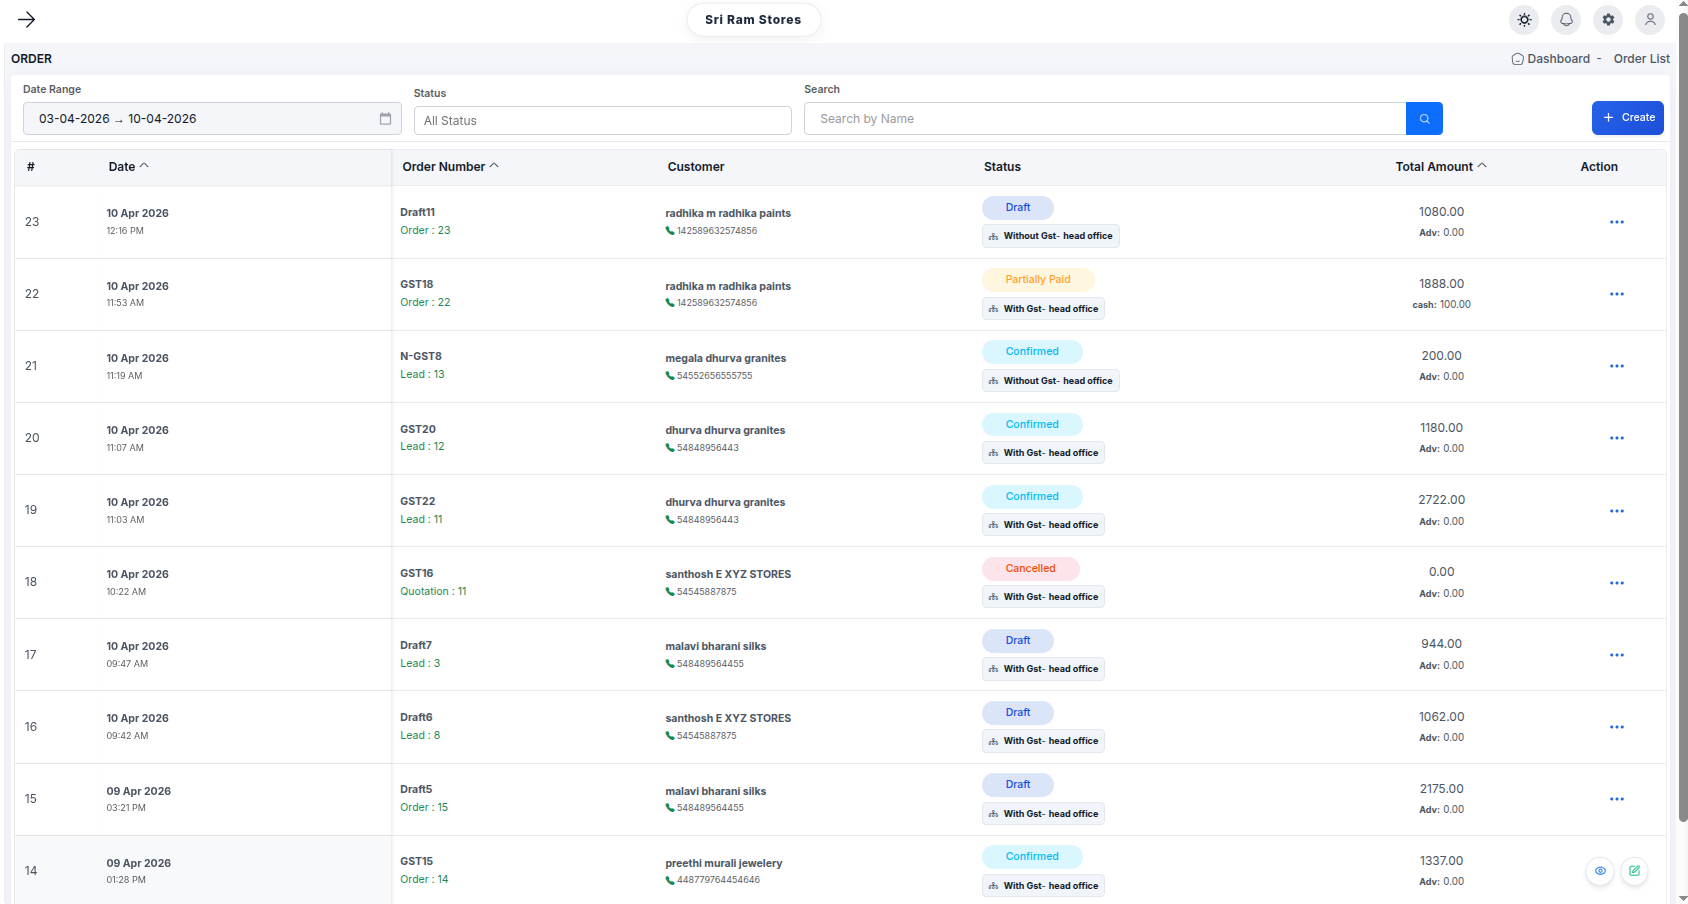This screenshot has width=1688, height=904.
Task: Click the eye view icon for order 14
Action: point(1600,871)
